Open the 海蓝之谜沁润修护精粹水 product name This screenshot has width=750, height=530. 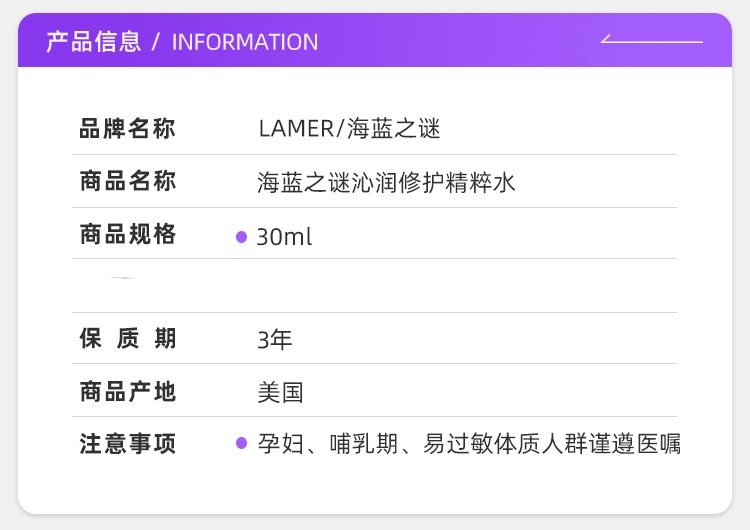coord(386,183)
